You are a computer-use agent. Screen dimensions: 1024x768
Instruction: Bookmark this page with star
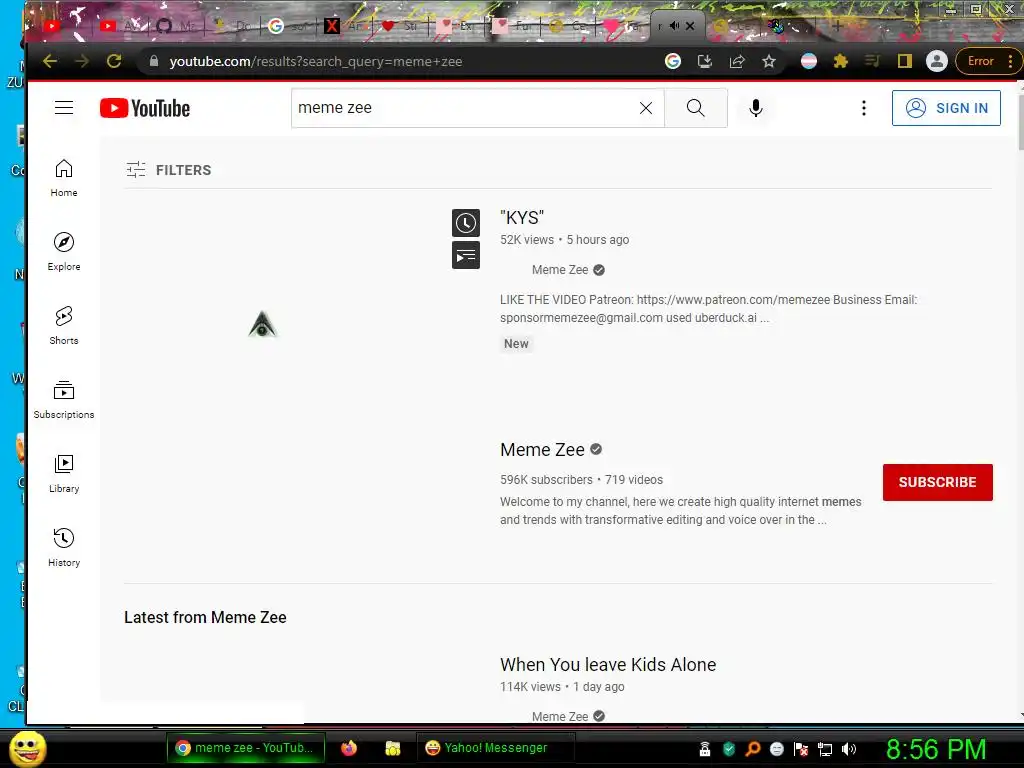pos(769,61)
